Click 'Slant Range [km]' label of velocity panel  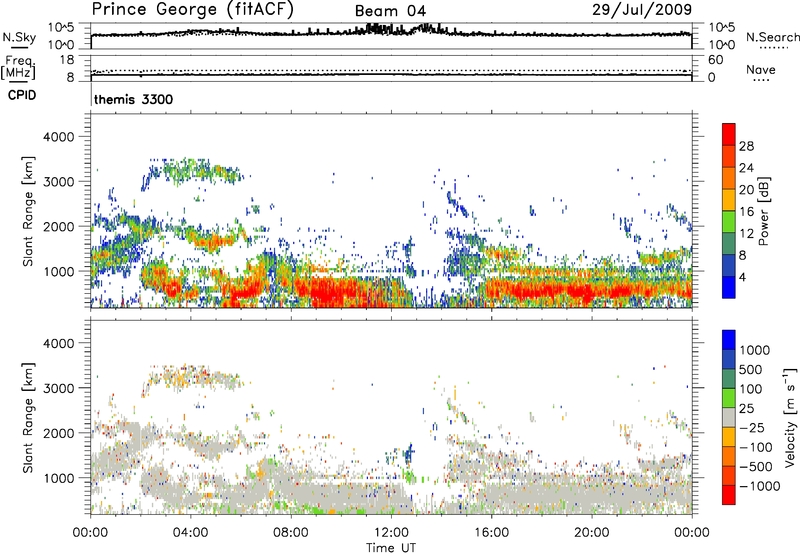click(28, 418)
